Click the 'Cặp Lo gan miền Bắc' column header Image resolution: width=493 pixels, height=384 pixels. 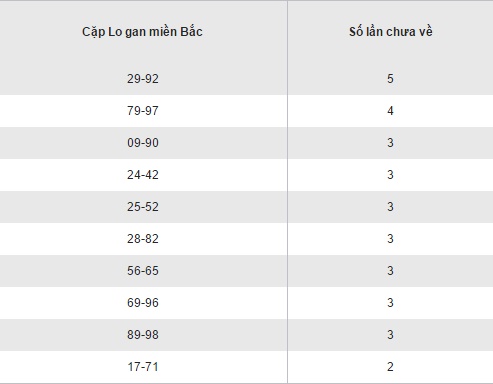coord(142,32)
